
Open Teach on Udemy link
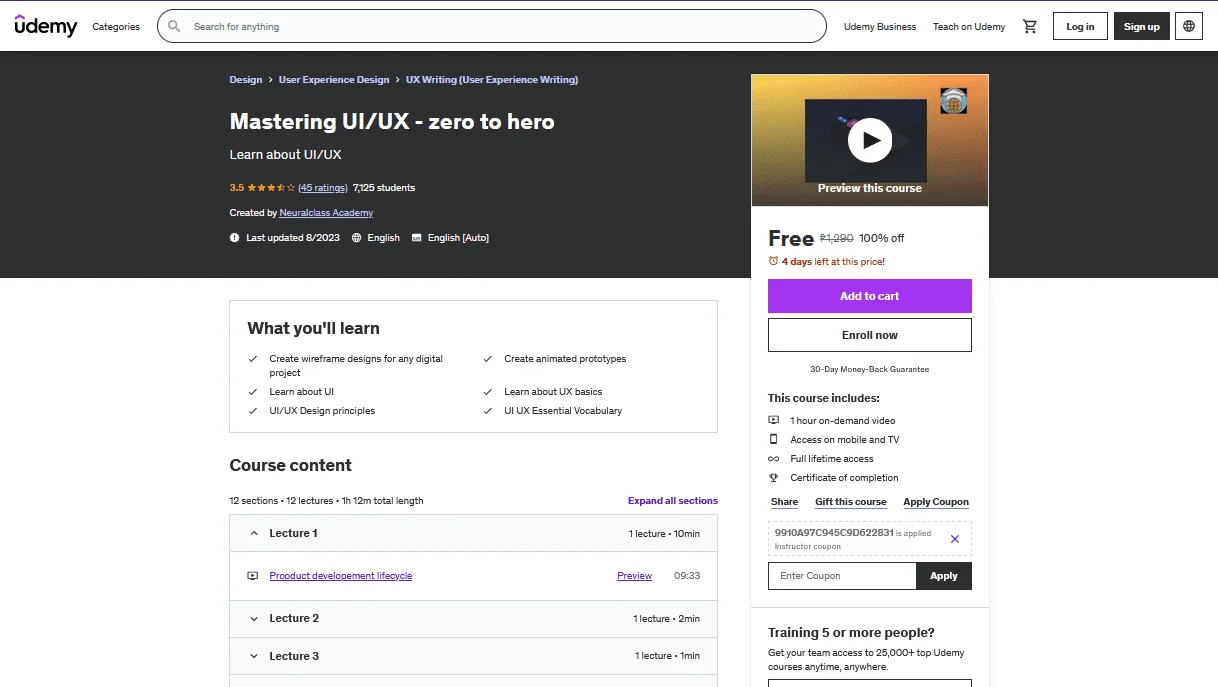click(969, 27)
